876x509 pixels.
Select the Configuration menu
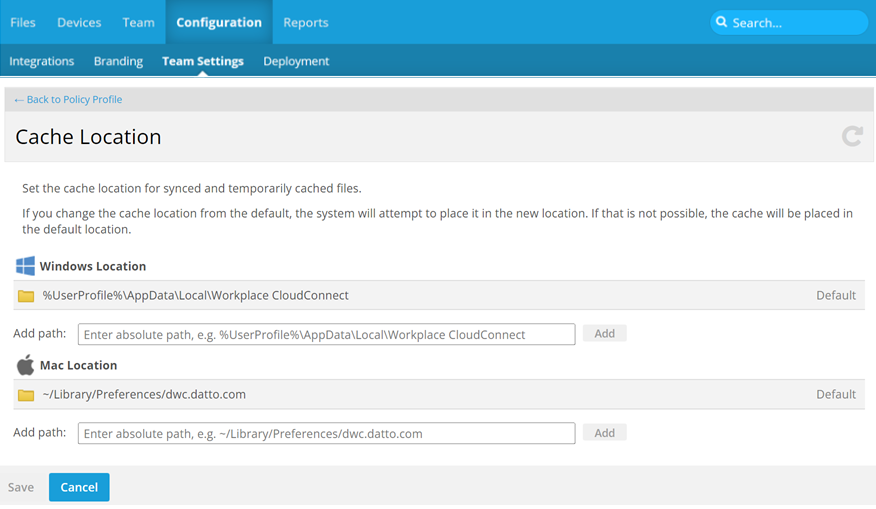(219, 22)
